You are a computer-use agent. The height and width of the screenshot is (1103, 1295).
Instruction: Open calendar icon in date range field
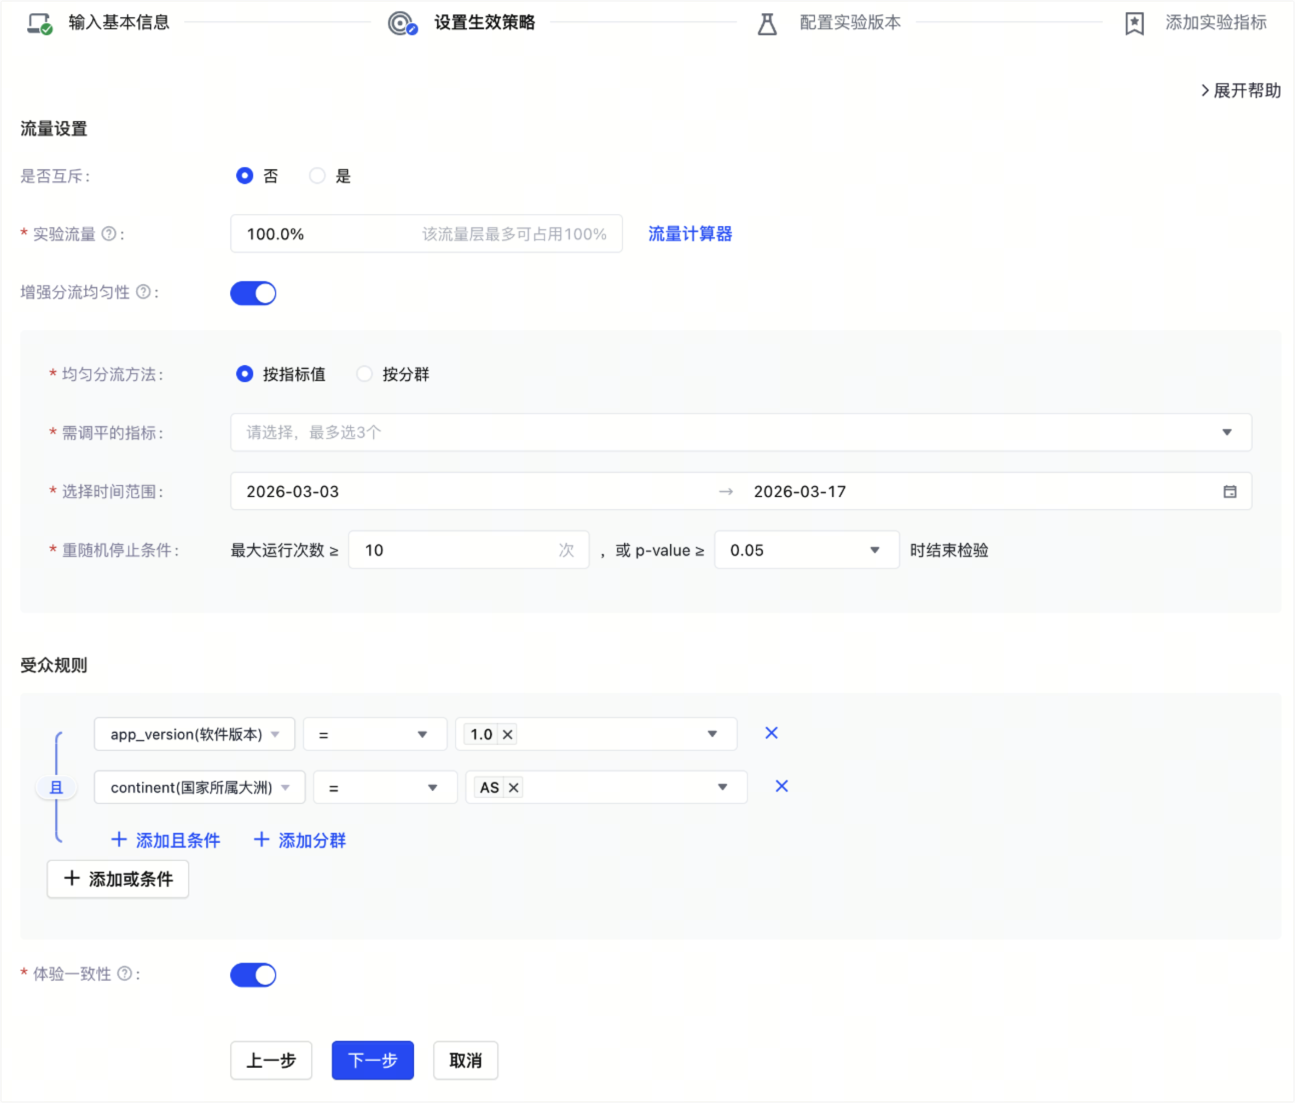[x=1229, y=492]
